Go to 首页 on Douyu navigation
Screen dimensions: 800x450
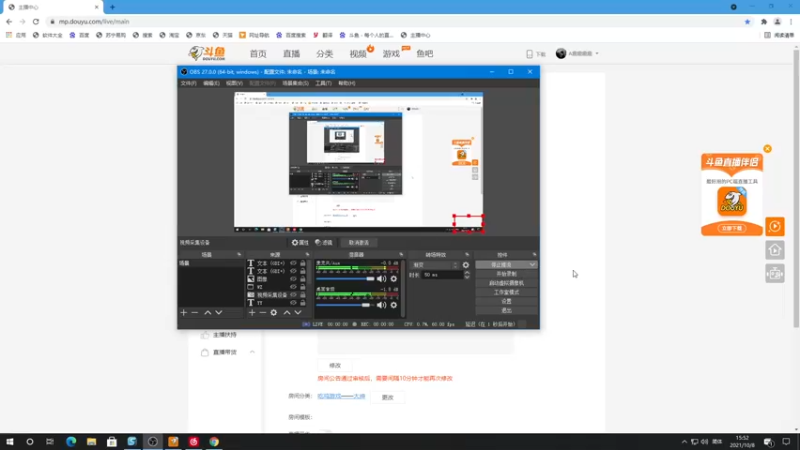point(258,54)
